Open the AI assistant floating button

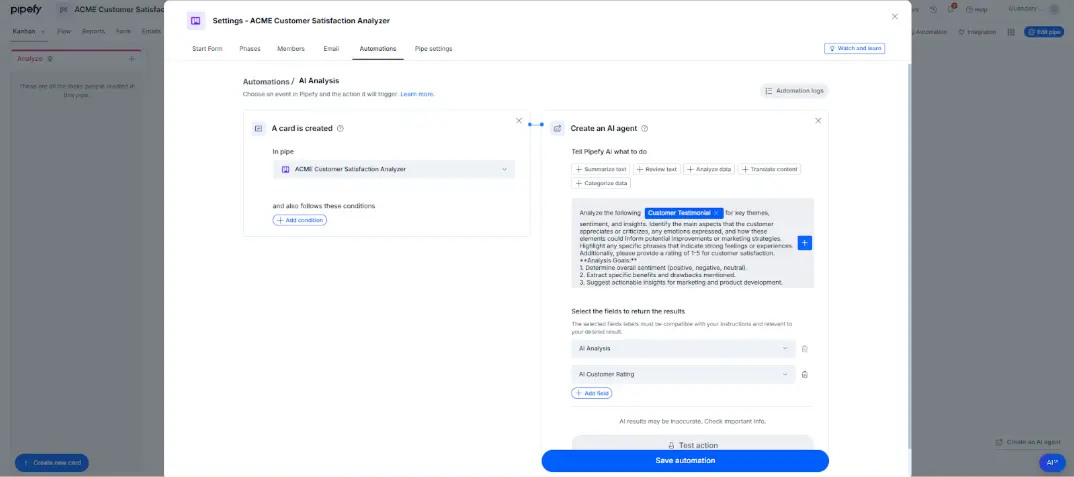coord(1052,463)
